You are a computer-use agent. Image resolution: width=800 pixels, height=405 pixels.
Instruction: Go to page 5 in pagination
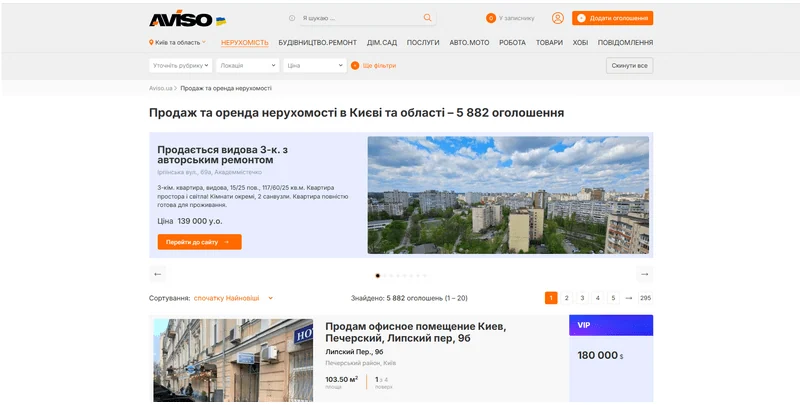tap(613, 298)
